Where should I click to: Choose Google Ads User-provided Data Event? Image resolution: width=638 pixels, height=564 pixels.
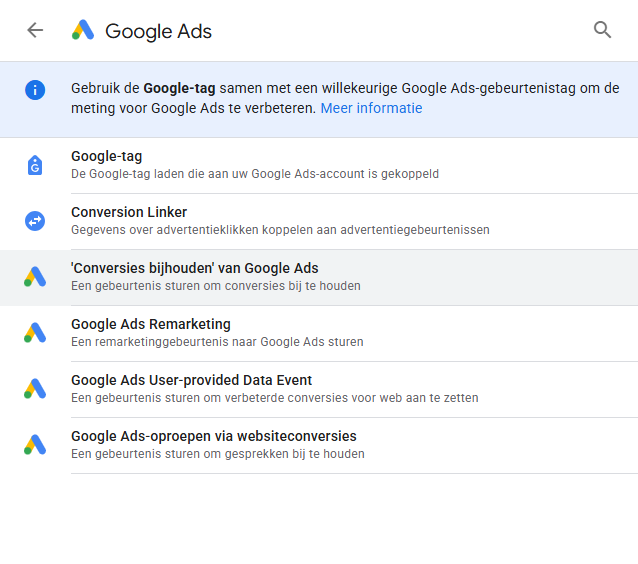click(x=192, y=380)
